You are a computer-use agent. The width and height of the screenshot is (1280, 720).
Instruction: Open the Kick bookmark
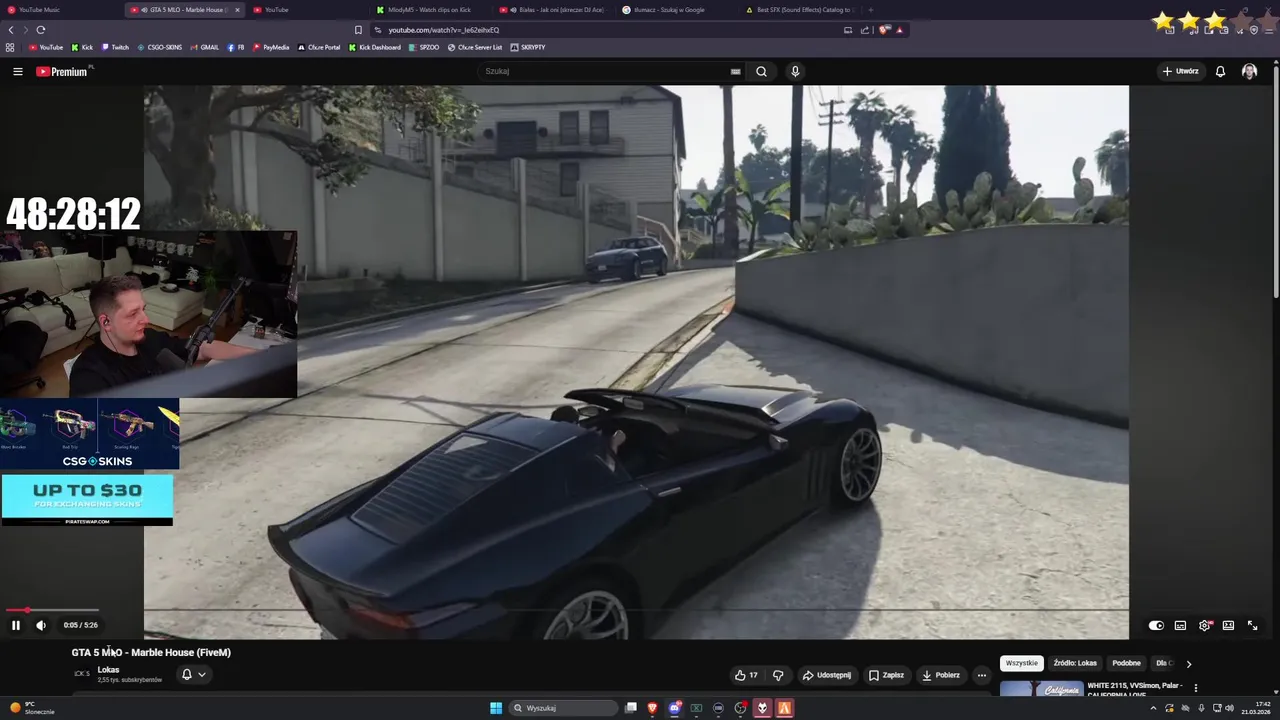(82, 47)
